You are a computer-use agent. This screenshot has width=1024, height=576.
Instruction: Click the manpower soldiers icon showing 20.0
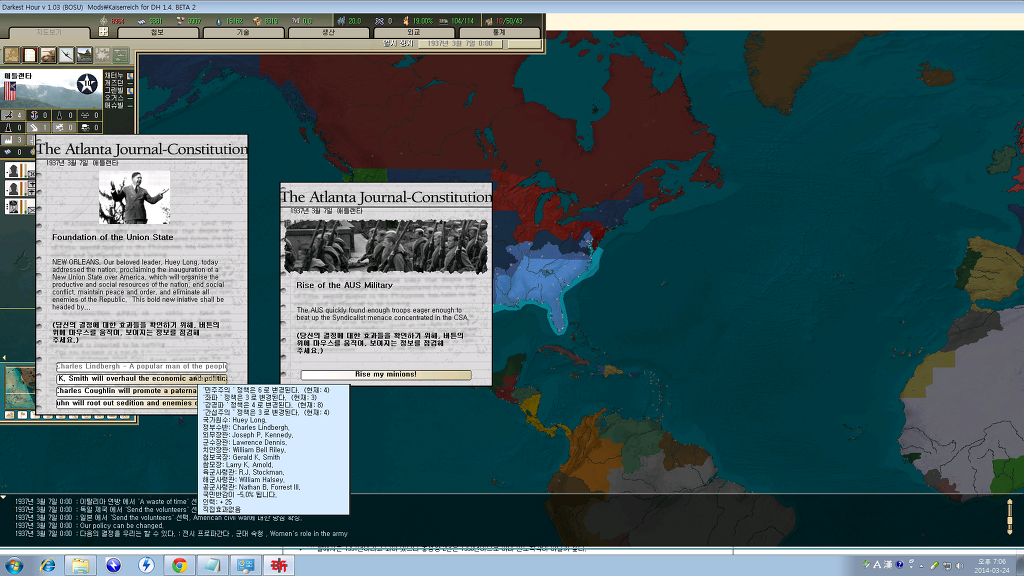341,21
